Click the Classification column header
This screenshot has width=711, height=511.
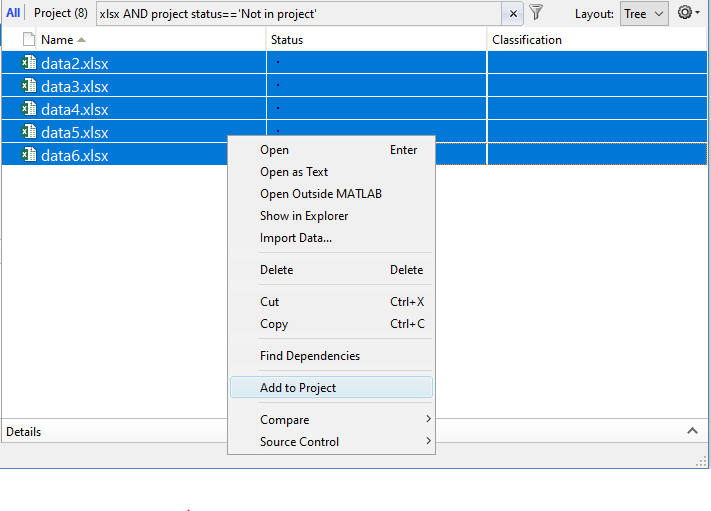pos(597,40)
